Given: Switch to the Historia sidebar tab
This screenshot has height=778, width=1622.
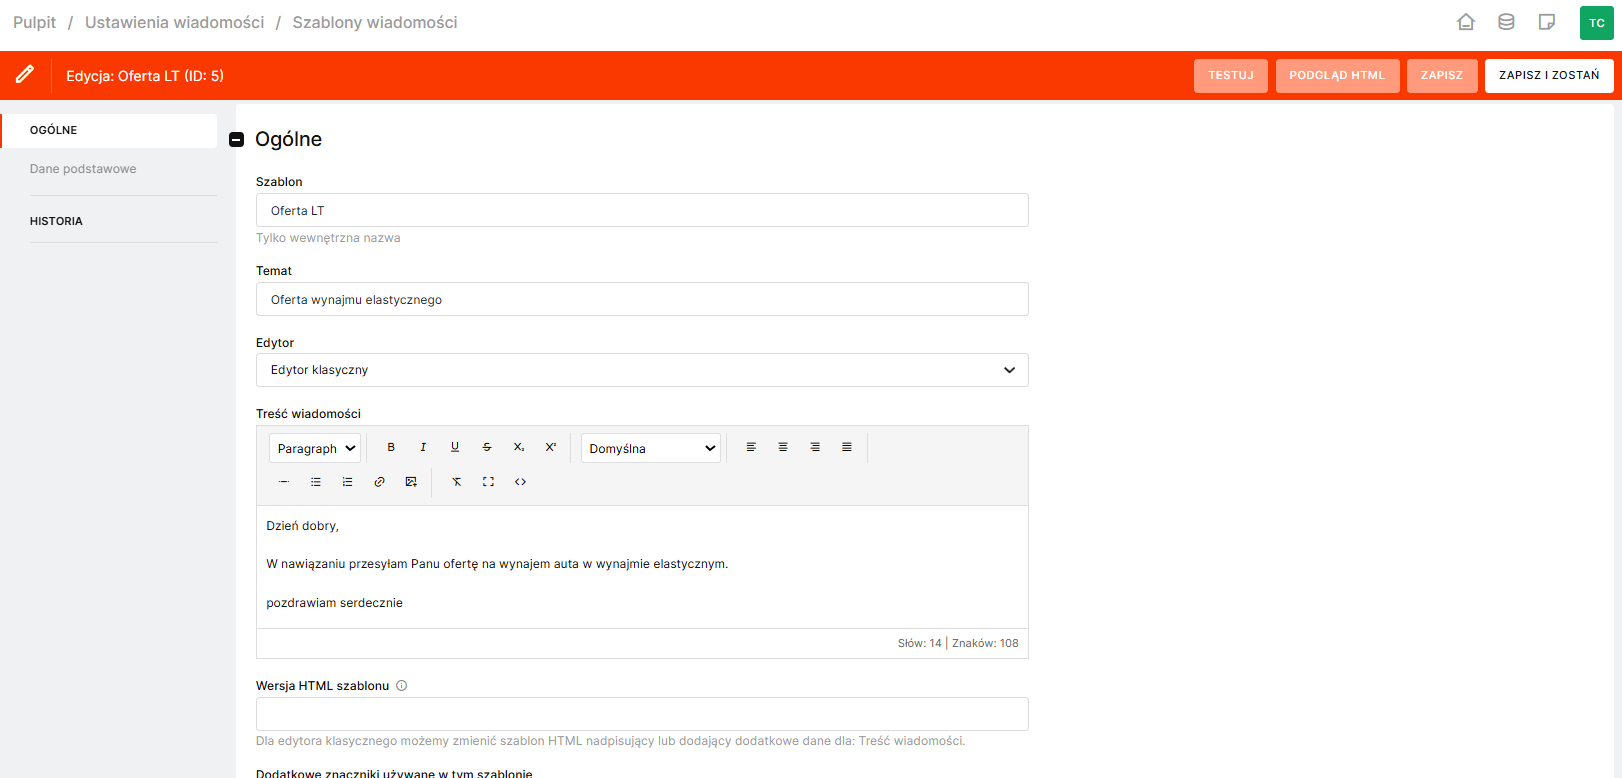Looking at the screenshot, I should [x=56, y=221].
